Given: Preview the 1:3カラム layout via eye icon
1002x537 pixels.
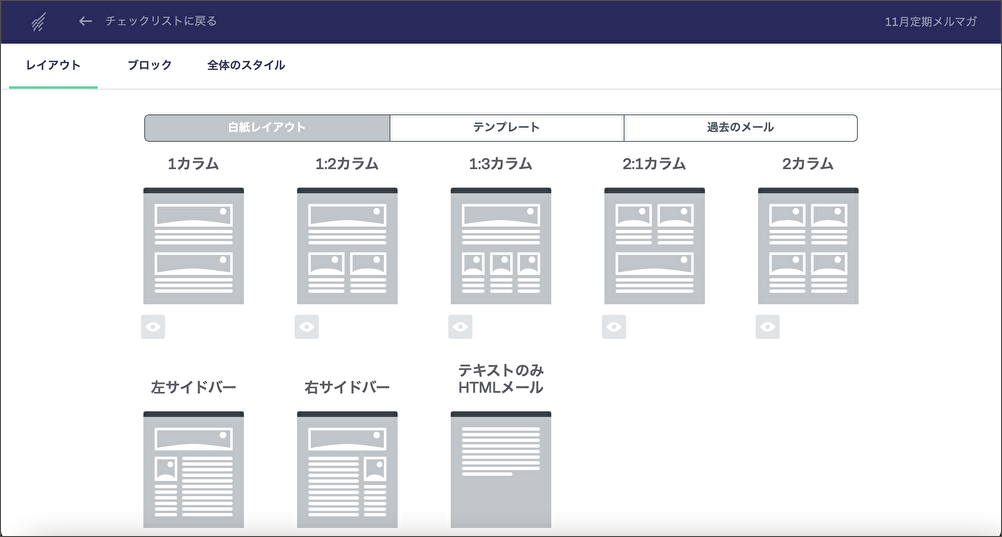Looking at the screenshot, I should [x=460, y=327].
